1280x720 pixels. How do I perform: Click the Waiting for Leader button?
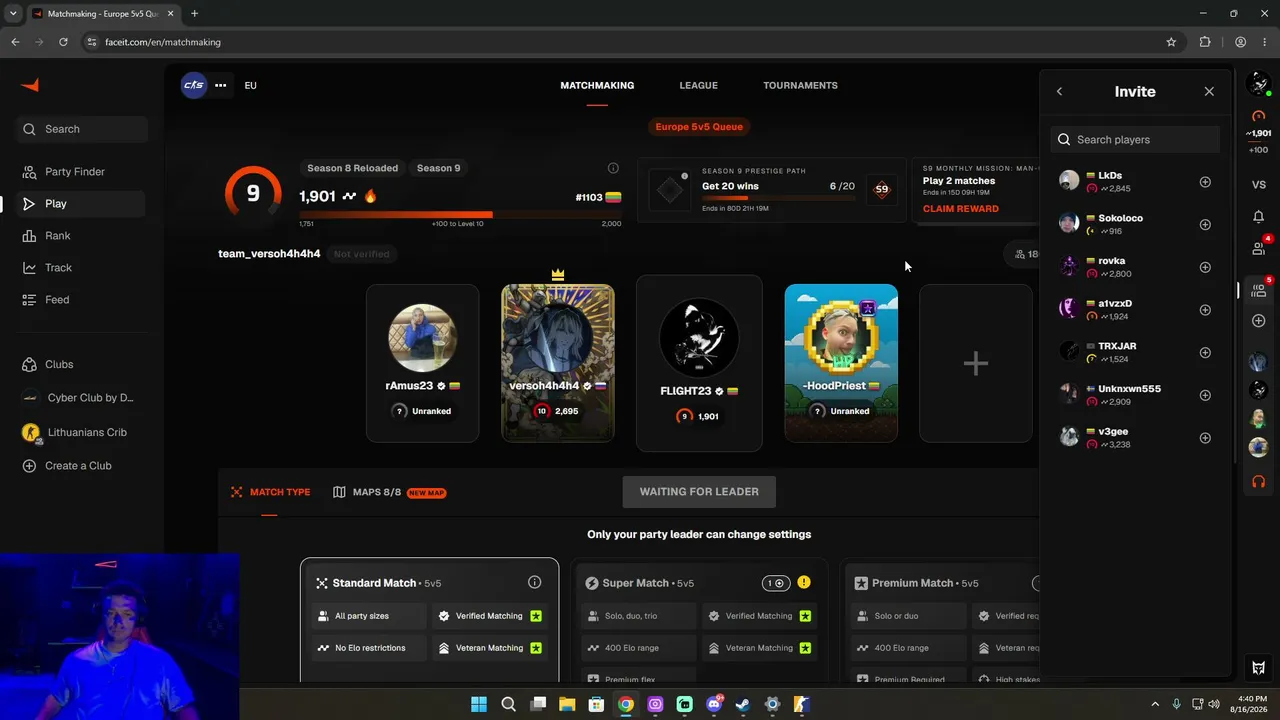[699, 492]
